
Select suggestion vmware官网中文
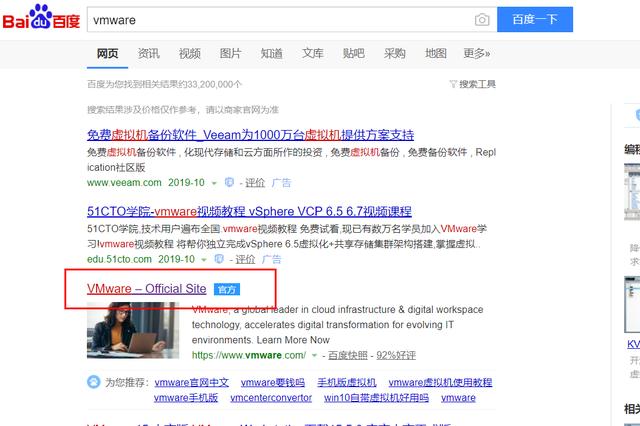pos(191,382)
